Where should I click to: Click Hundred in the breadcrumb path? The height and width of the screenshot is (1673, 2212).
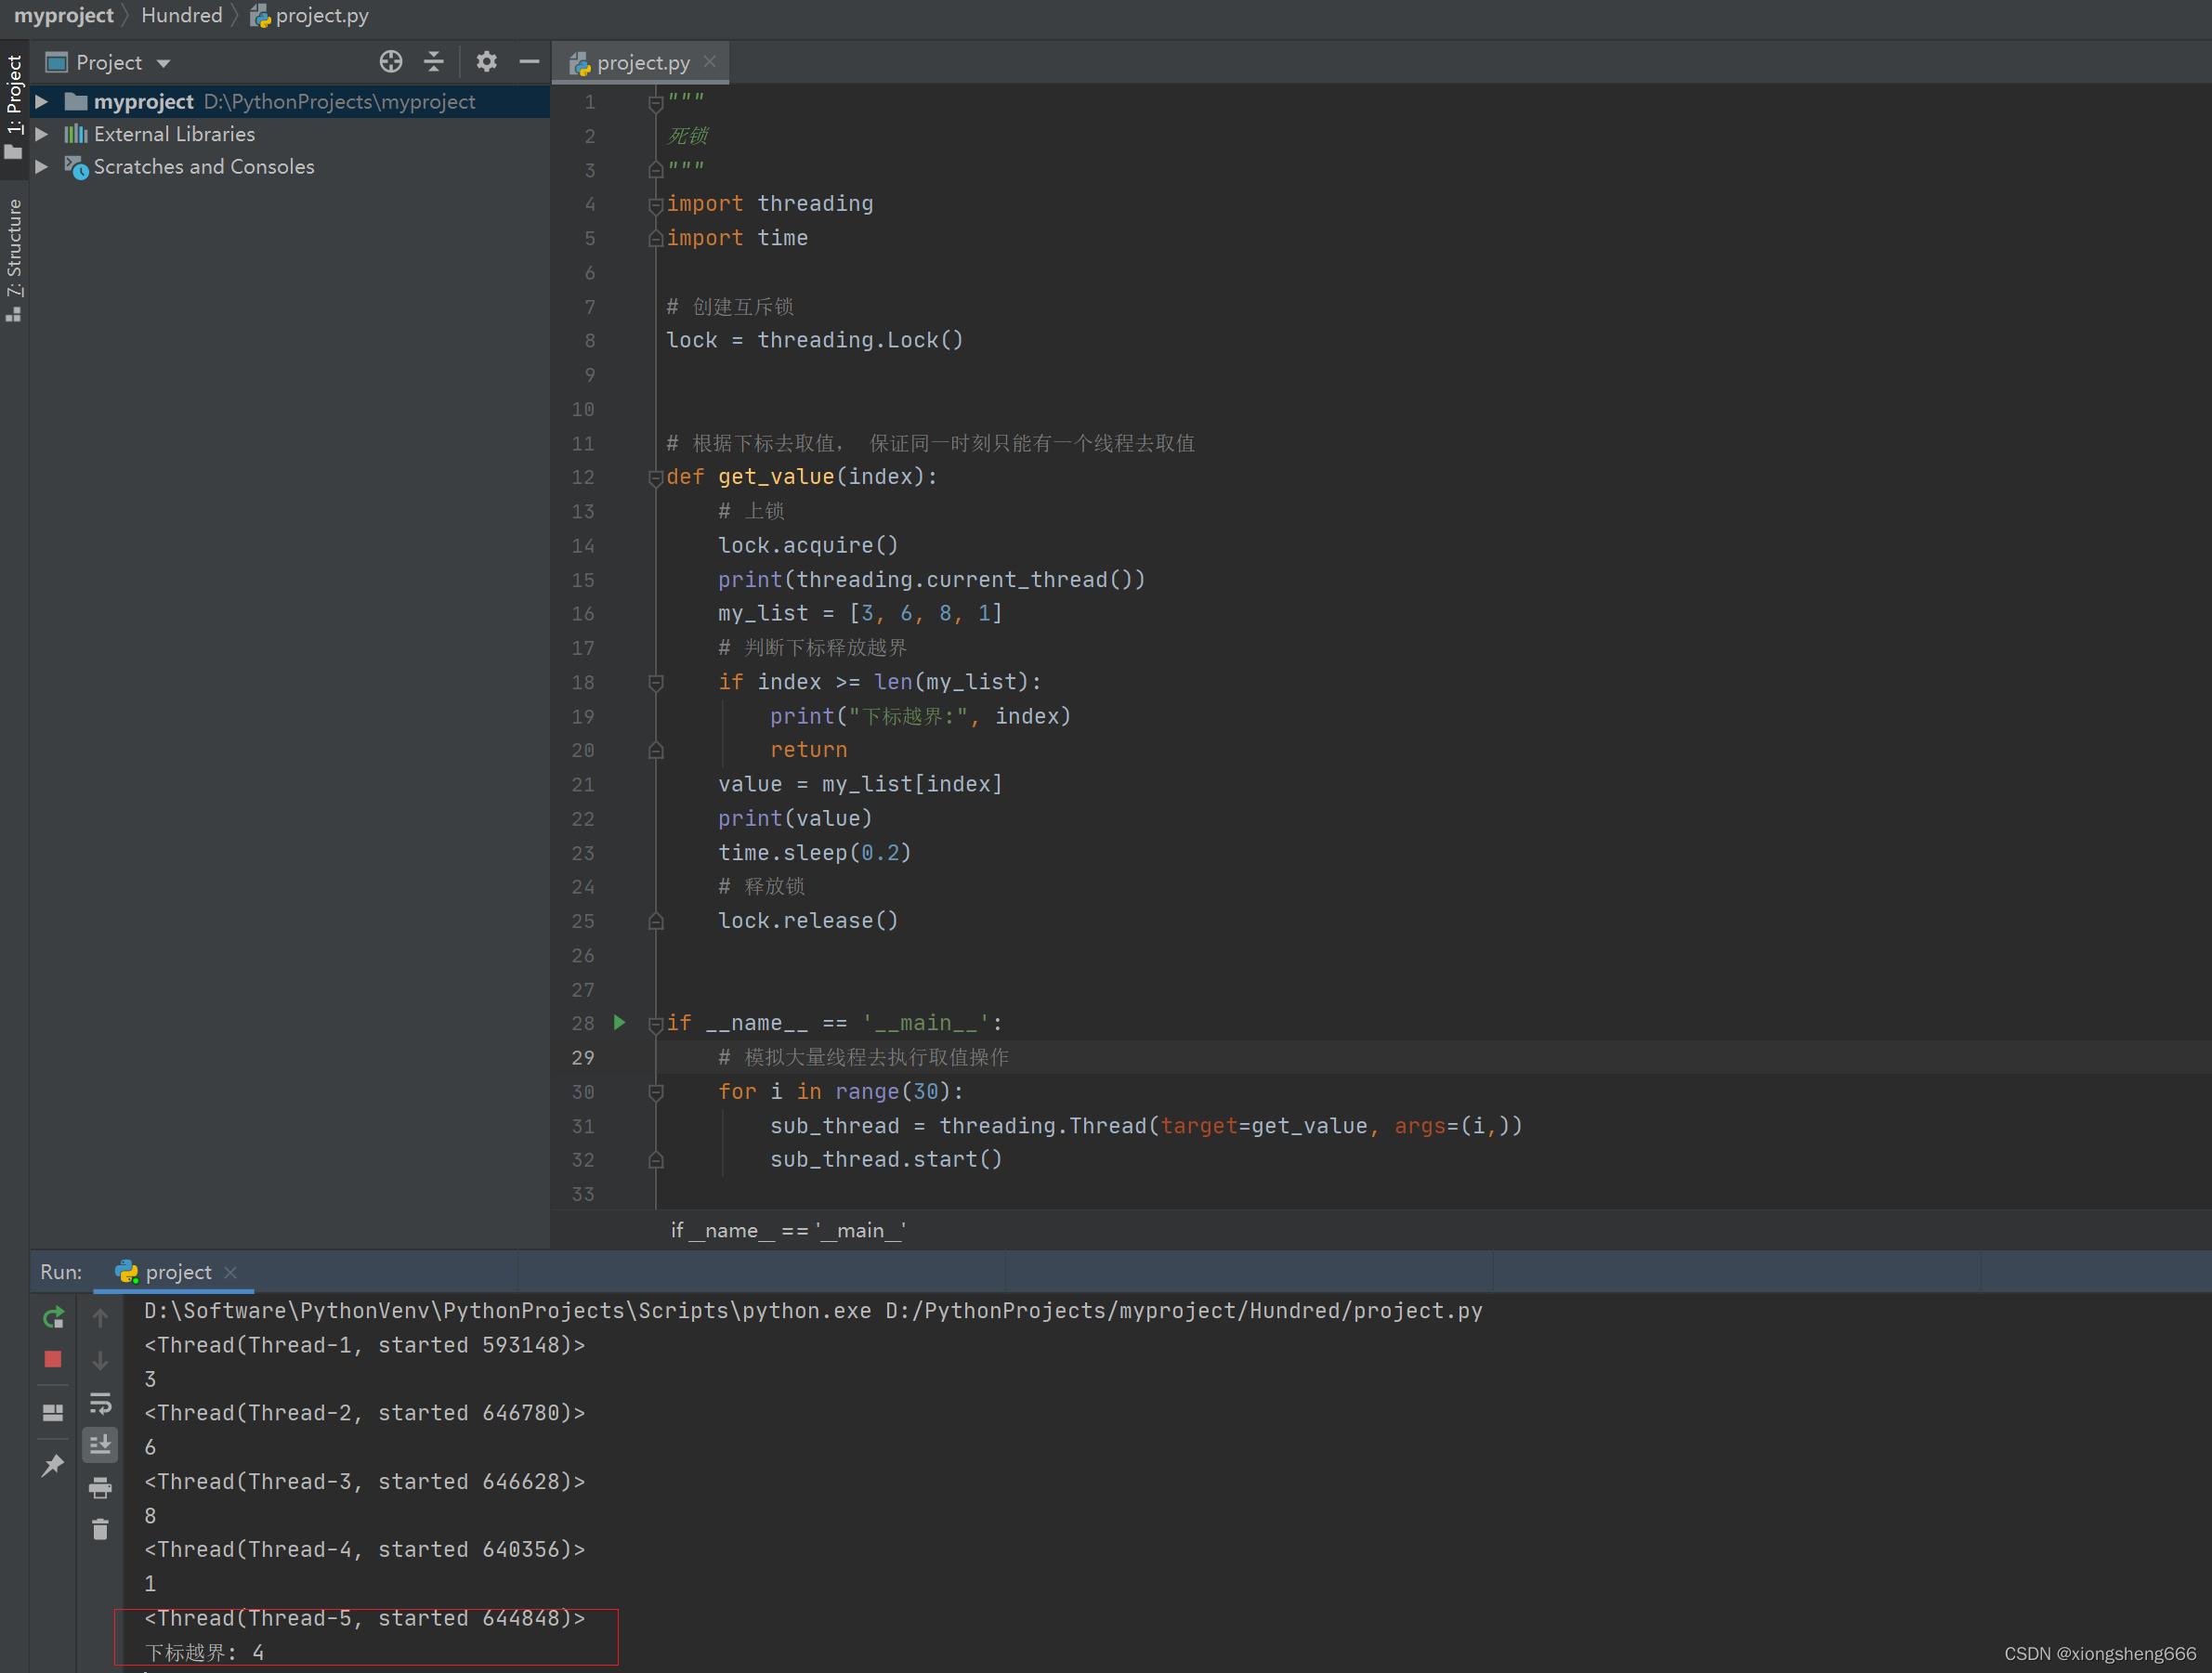tap(182, 15)
